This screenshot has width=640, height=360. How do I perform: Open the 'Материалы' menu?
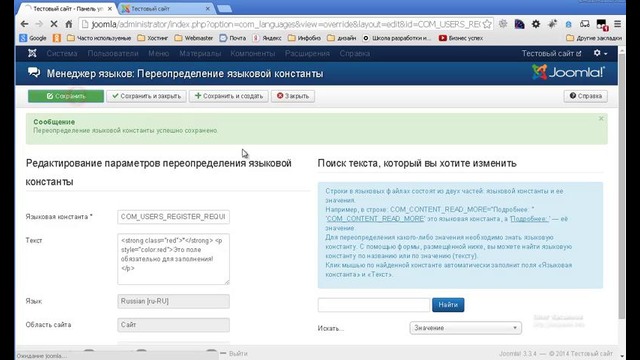click(200, 53)
